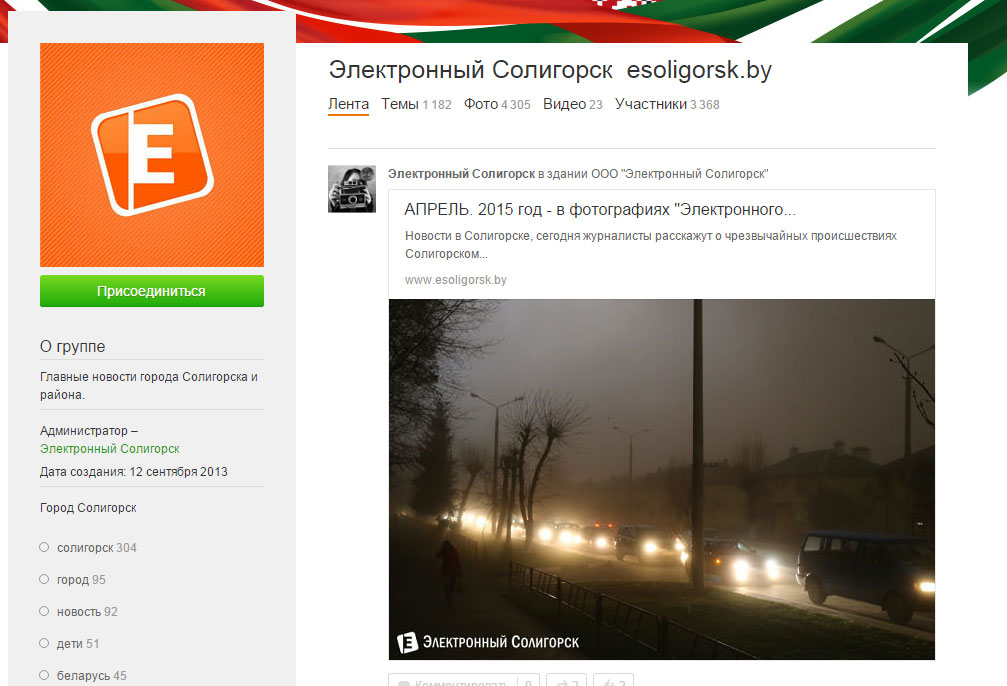Click the www.esoligorsk.by link in the post
Image resolution: width=1007 pixels, height=686 pixels.
click(456, 280)
